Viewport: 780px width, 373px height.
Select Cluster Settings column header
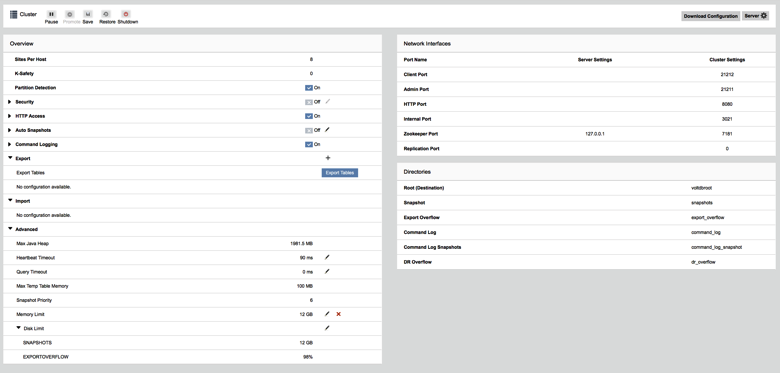(x=727, y=60)
